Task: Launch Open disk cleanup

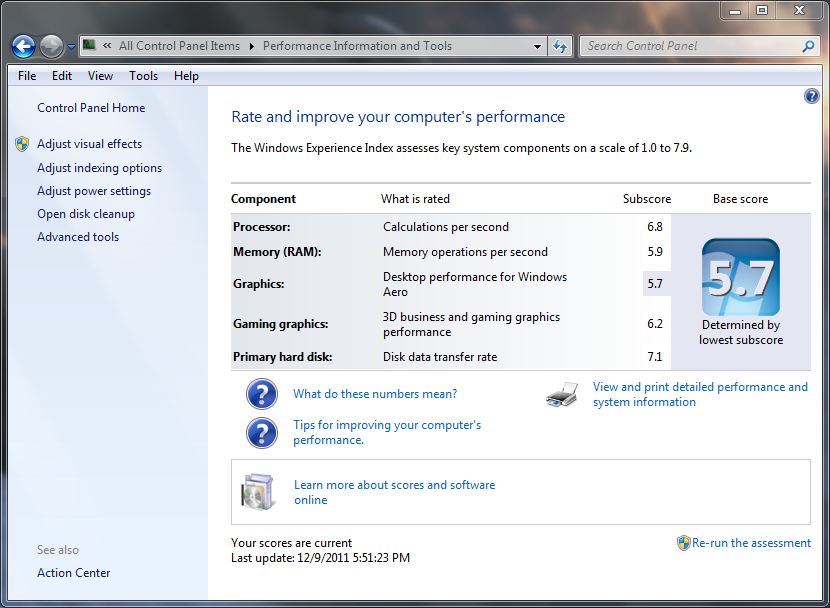Action: coord(86,214)
